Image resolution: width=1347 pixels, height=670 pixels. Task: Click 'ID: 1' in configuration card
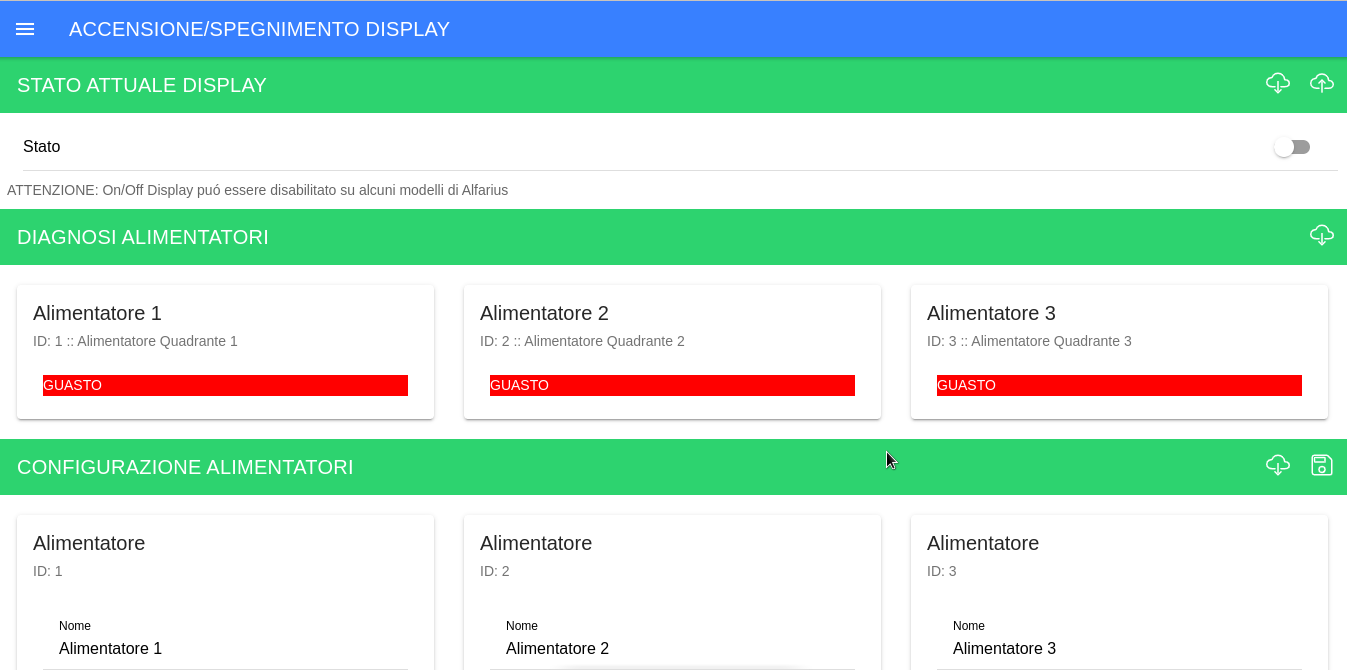pyautogui.click(x=48, y=571)
